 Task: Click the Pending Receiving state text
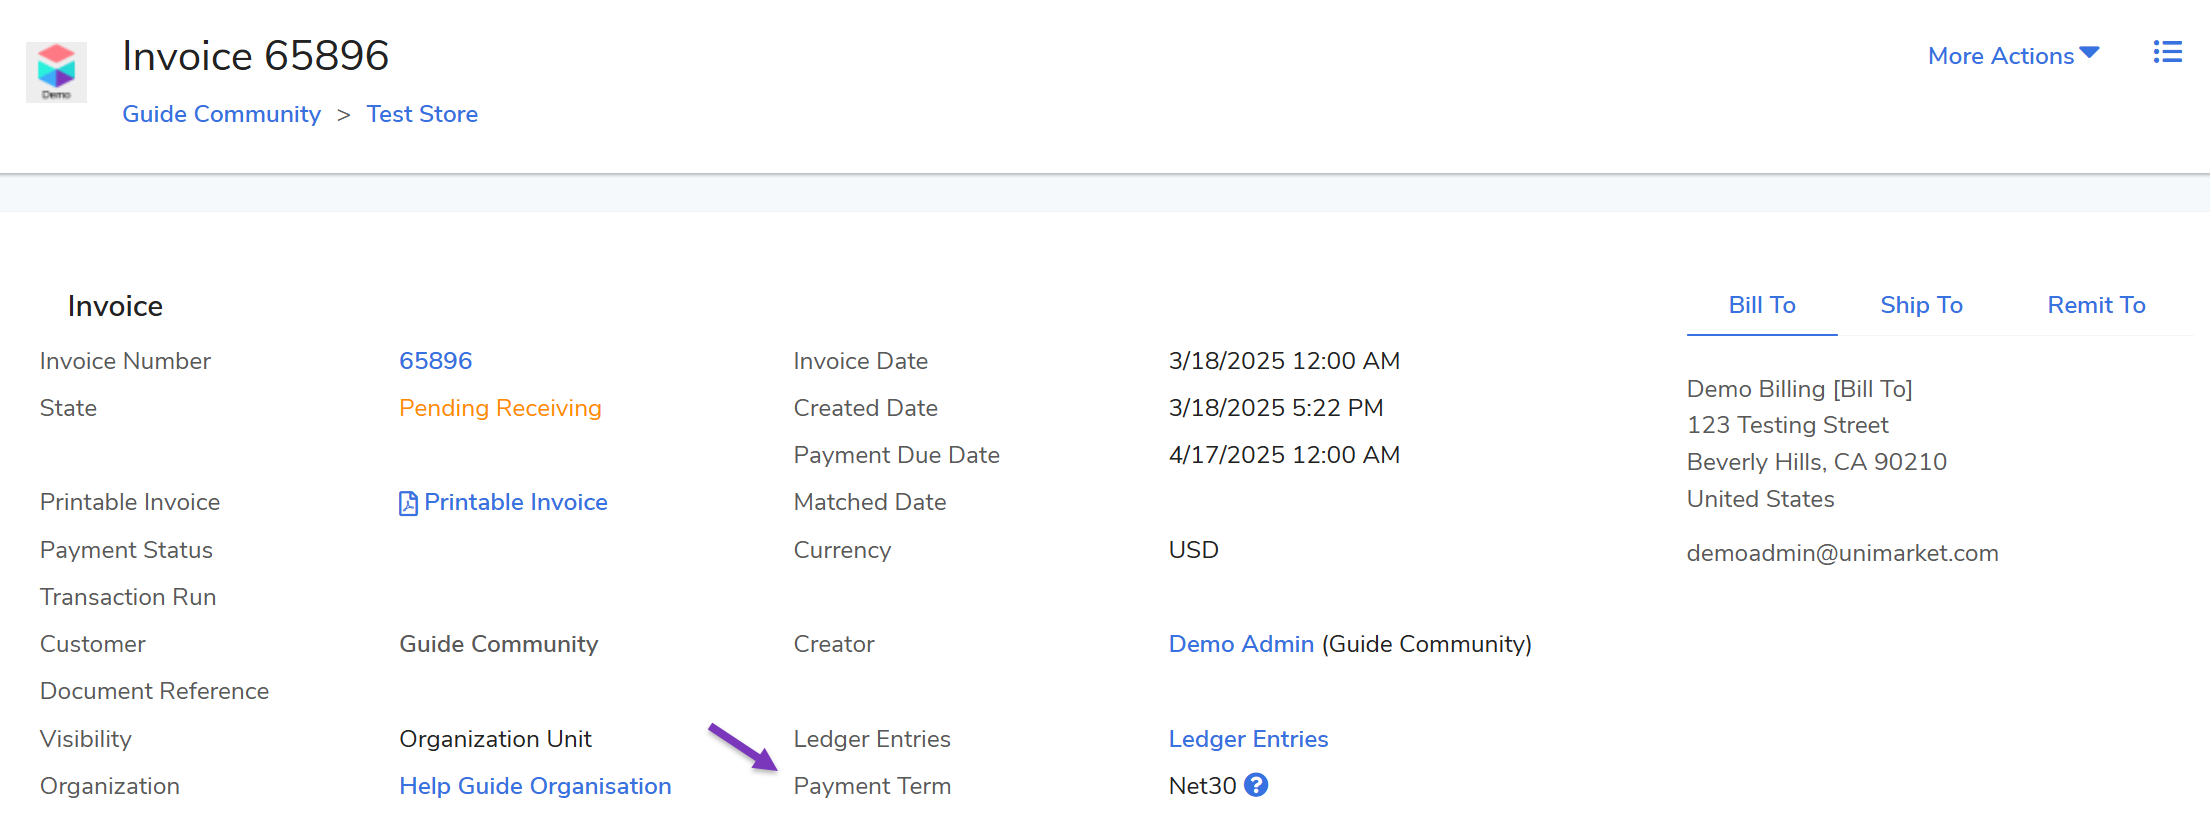click(x=500, y=408)
